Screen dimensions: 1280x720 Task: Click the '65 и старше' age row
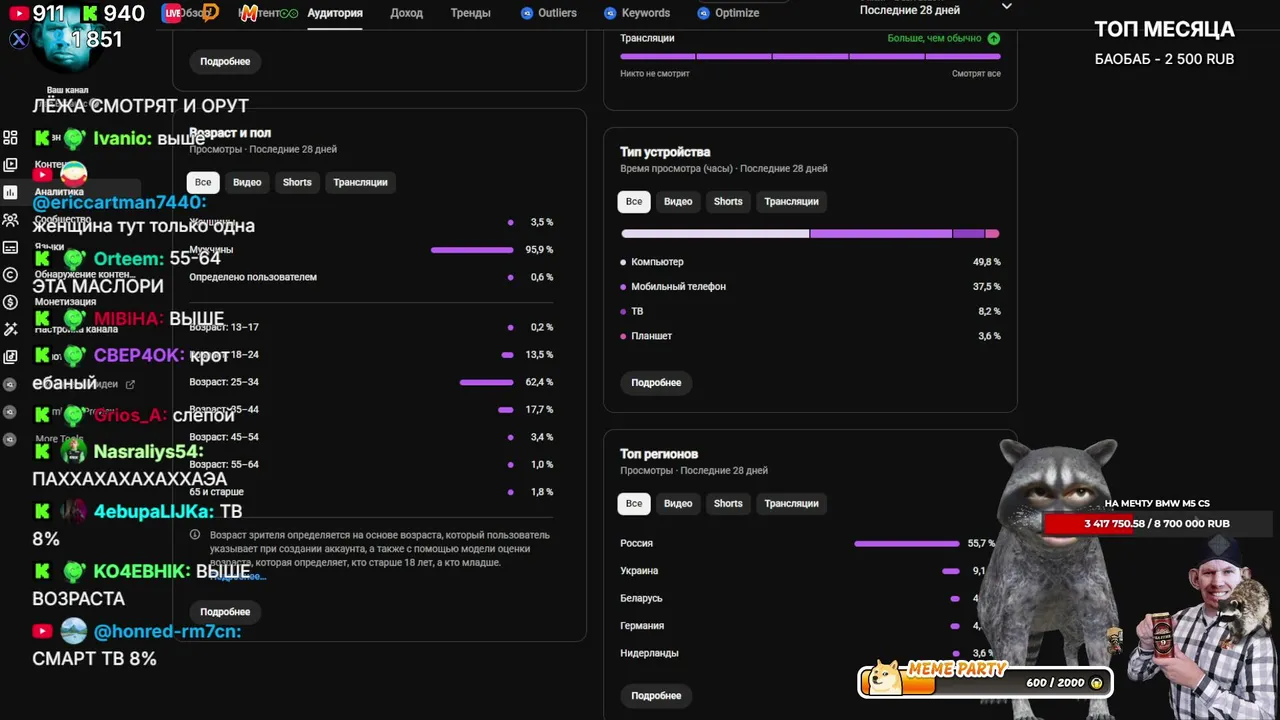point(371,492)
